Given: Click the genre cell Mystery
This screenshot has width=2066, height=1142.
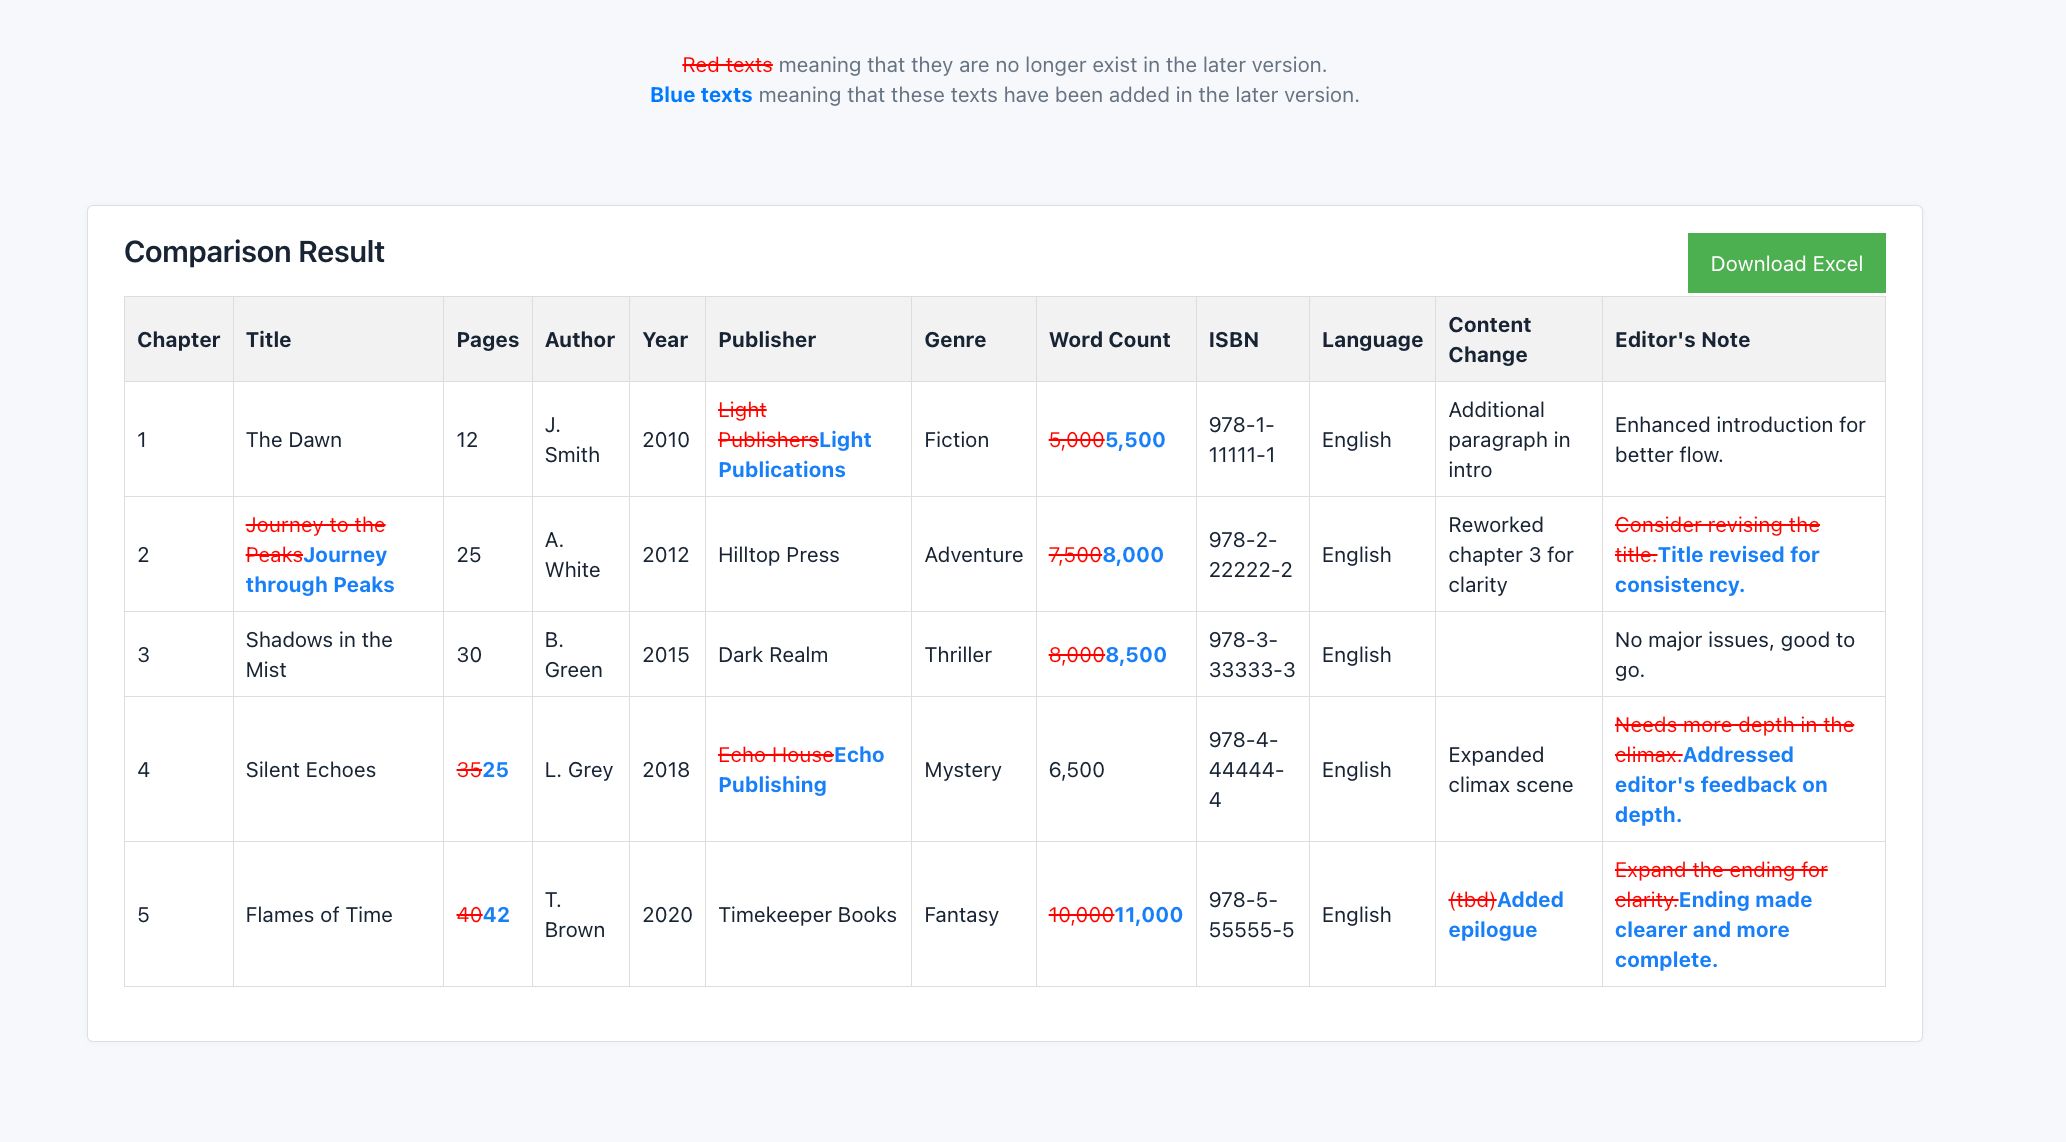Looking at the screenshot, I should point(963,769).
